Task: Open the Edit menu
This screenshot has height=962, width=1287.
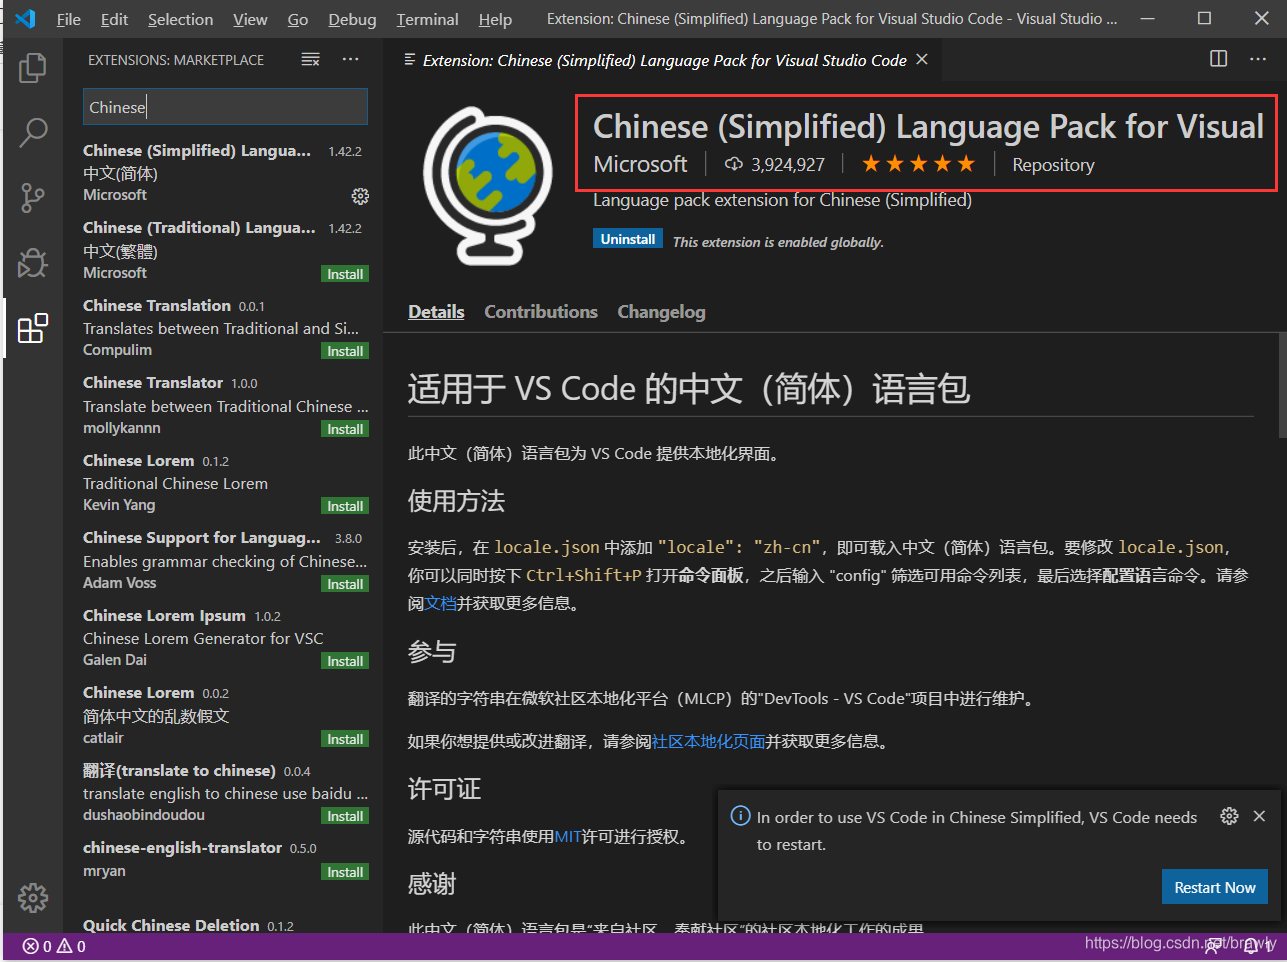Action: 114,19
